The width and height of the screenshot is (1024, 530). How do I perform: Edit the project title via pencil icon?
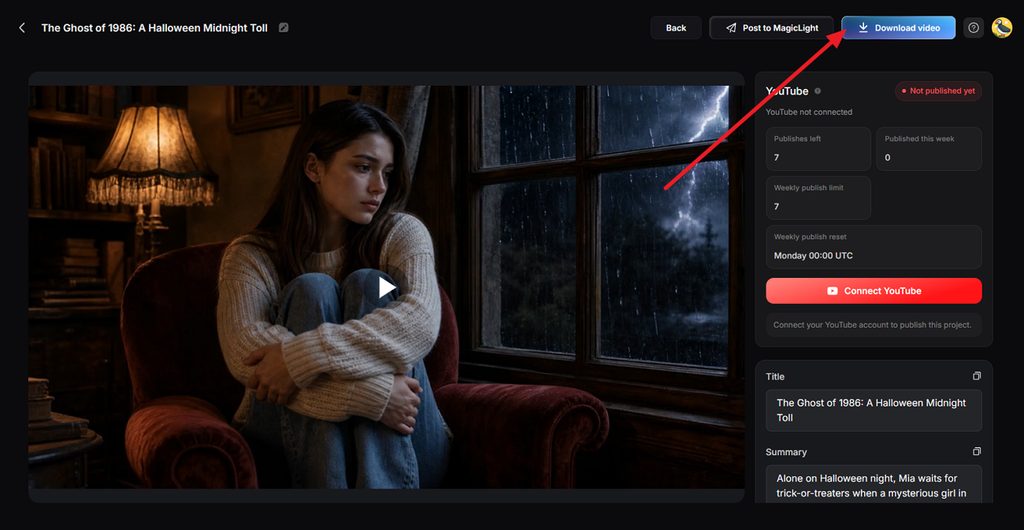[x=283, y=28]
